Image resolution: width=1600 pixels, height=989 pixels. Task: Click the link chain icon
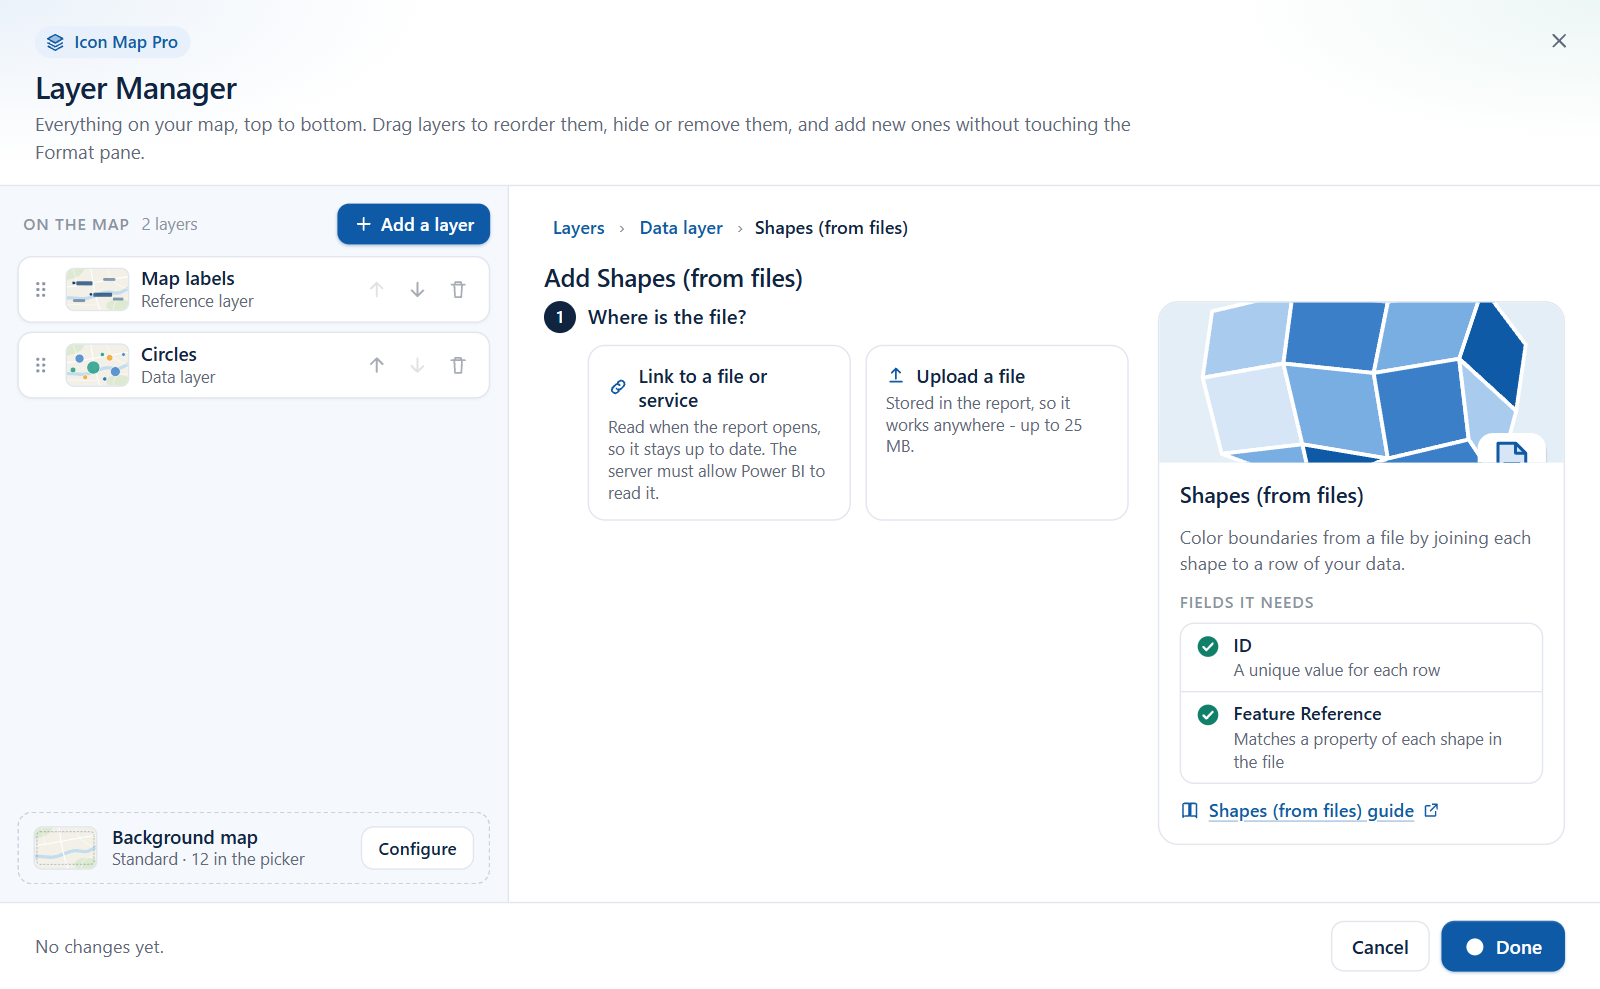tap(618, 387)
